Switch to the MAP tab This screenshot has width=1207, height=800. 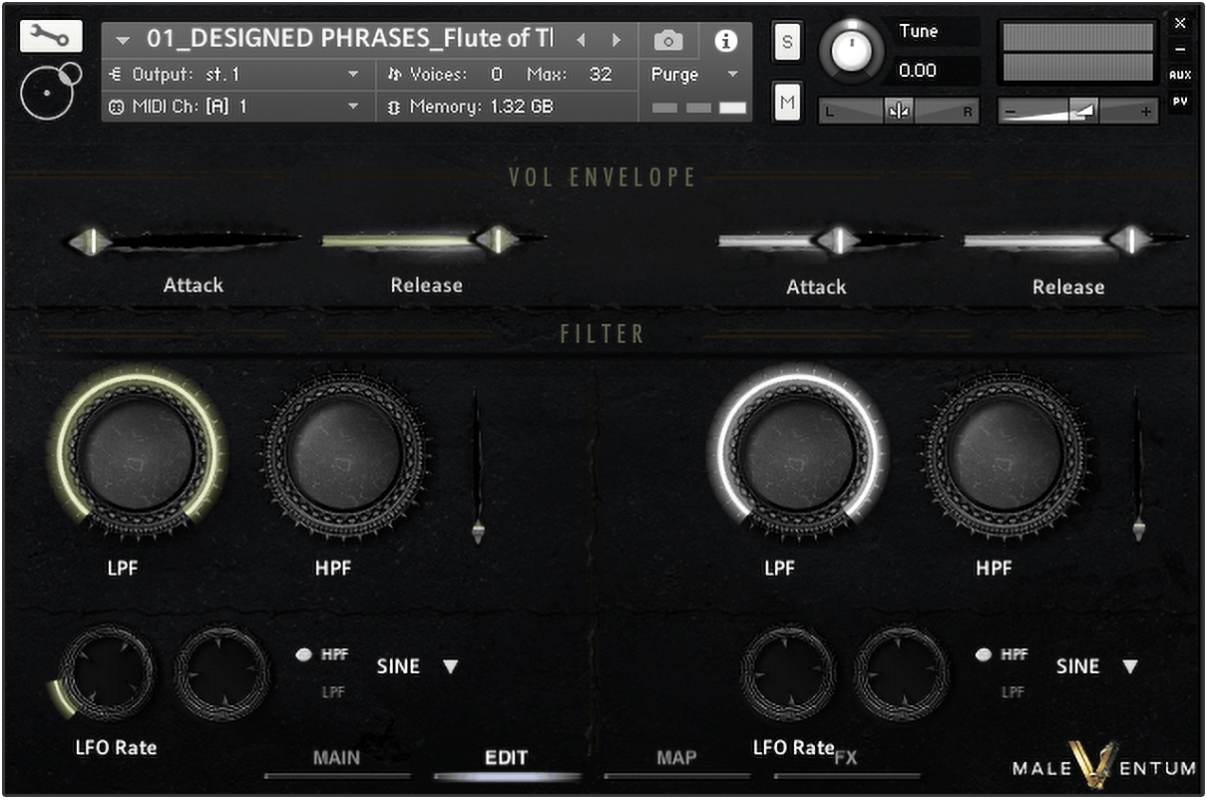click(x=676, y=758)
